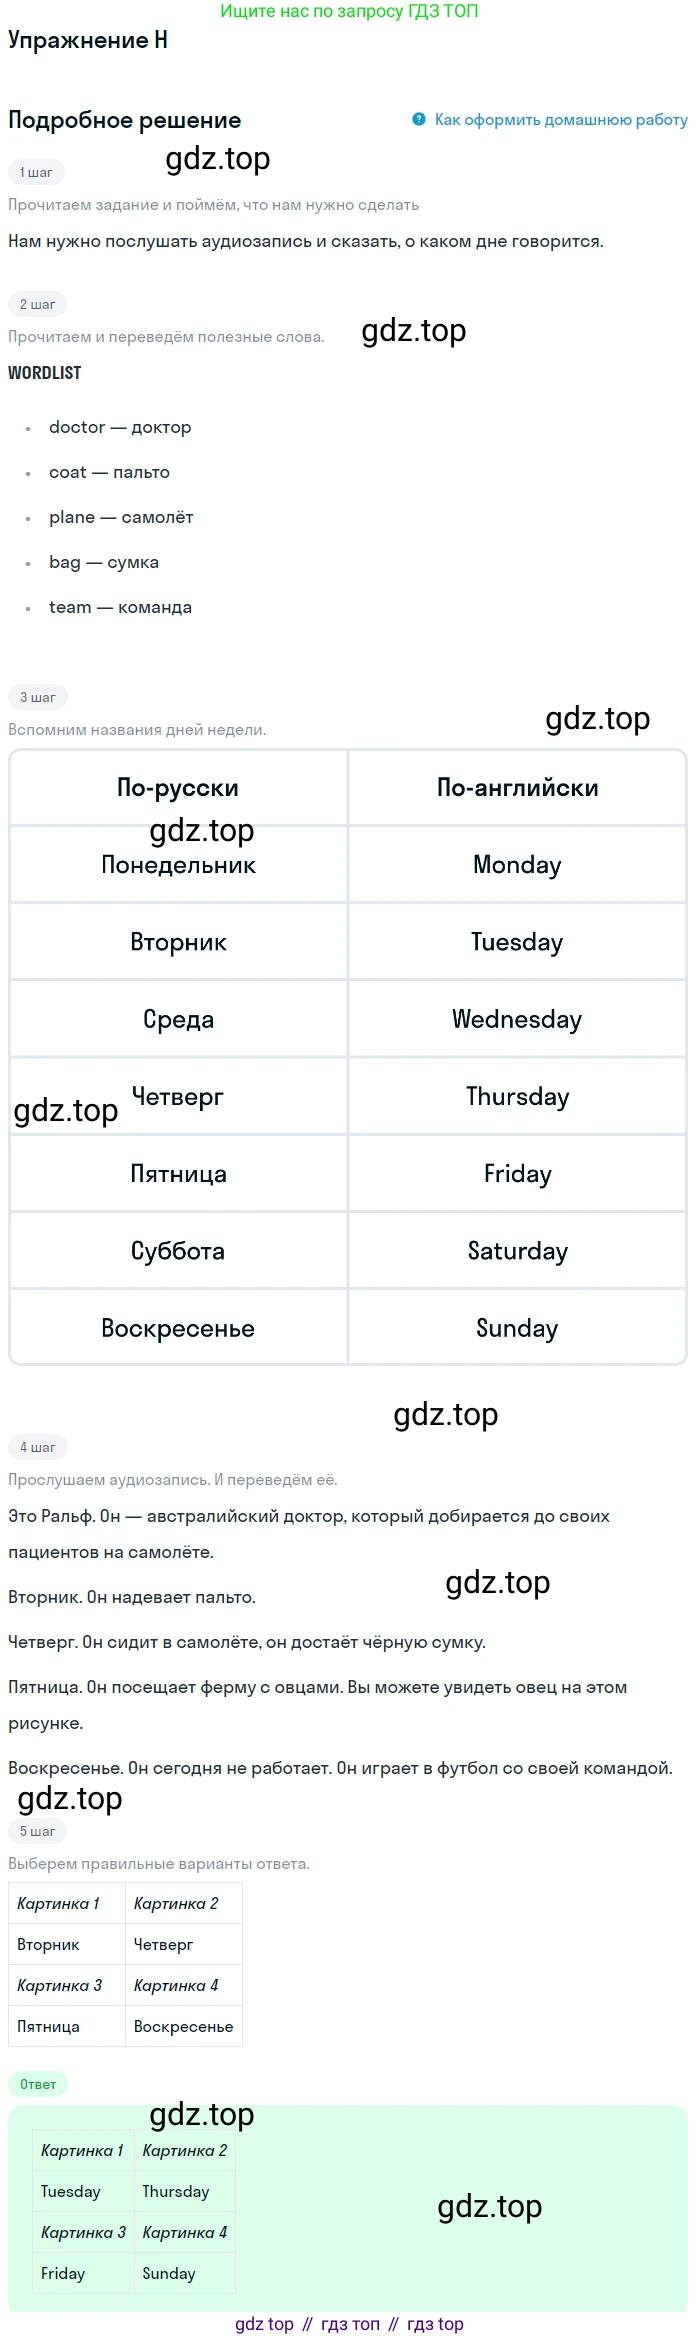Screen dimensions: 700x2339
Task: Select the 'Wednesday' table cell
Action: (517, 1019)
